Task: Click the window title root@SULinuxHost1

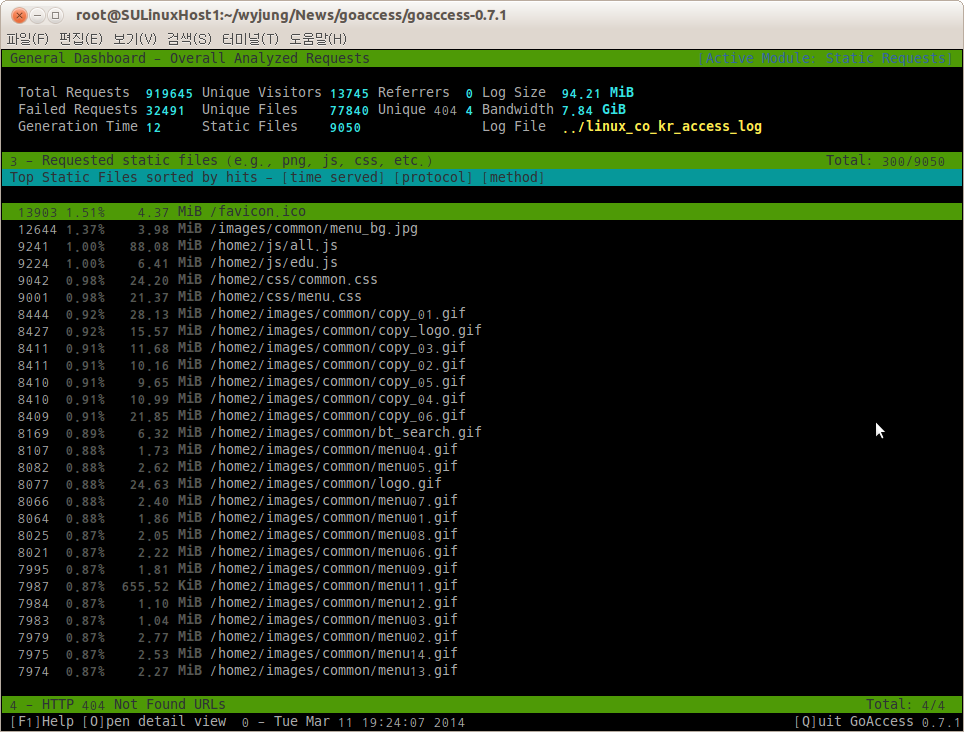Action: (291, 15)
